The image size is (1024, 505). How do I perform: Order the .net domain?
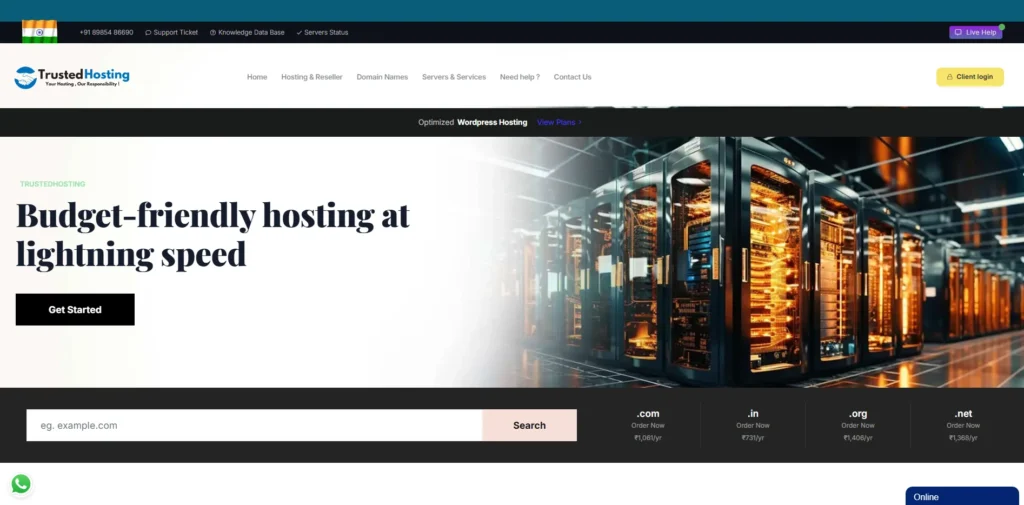point(963,425)
